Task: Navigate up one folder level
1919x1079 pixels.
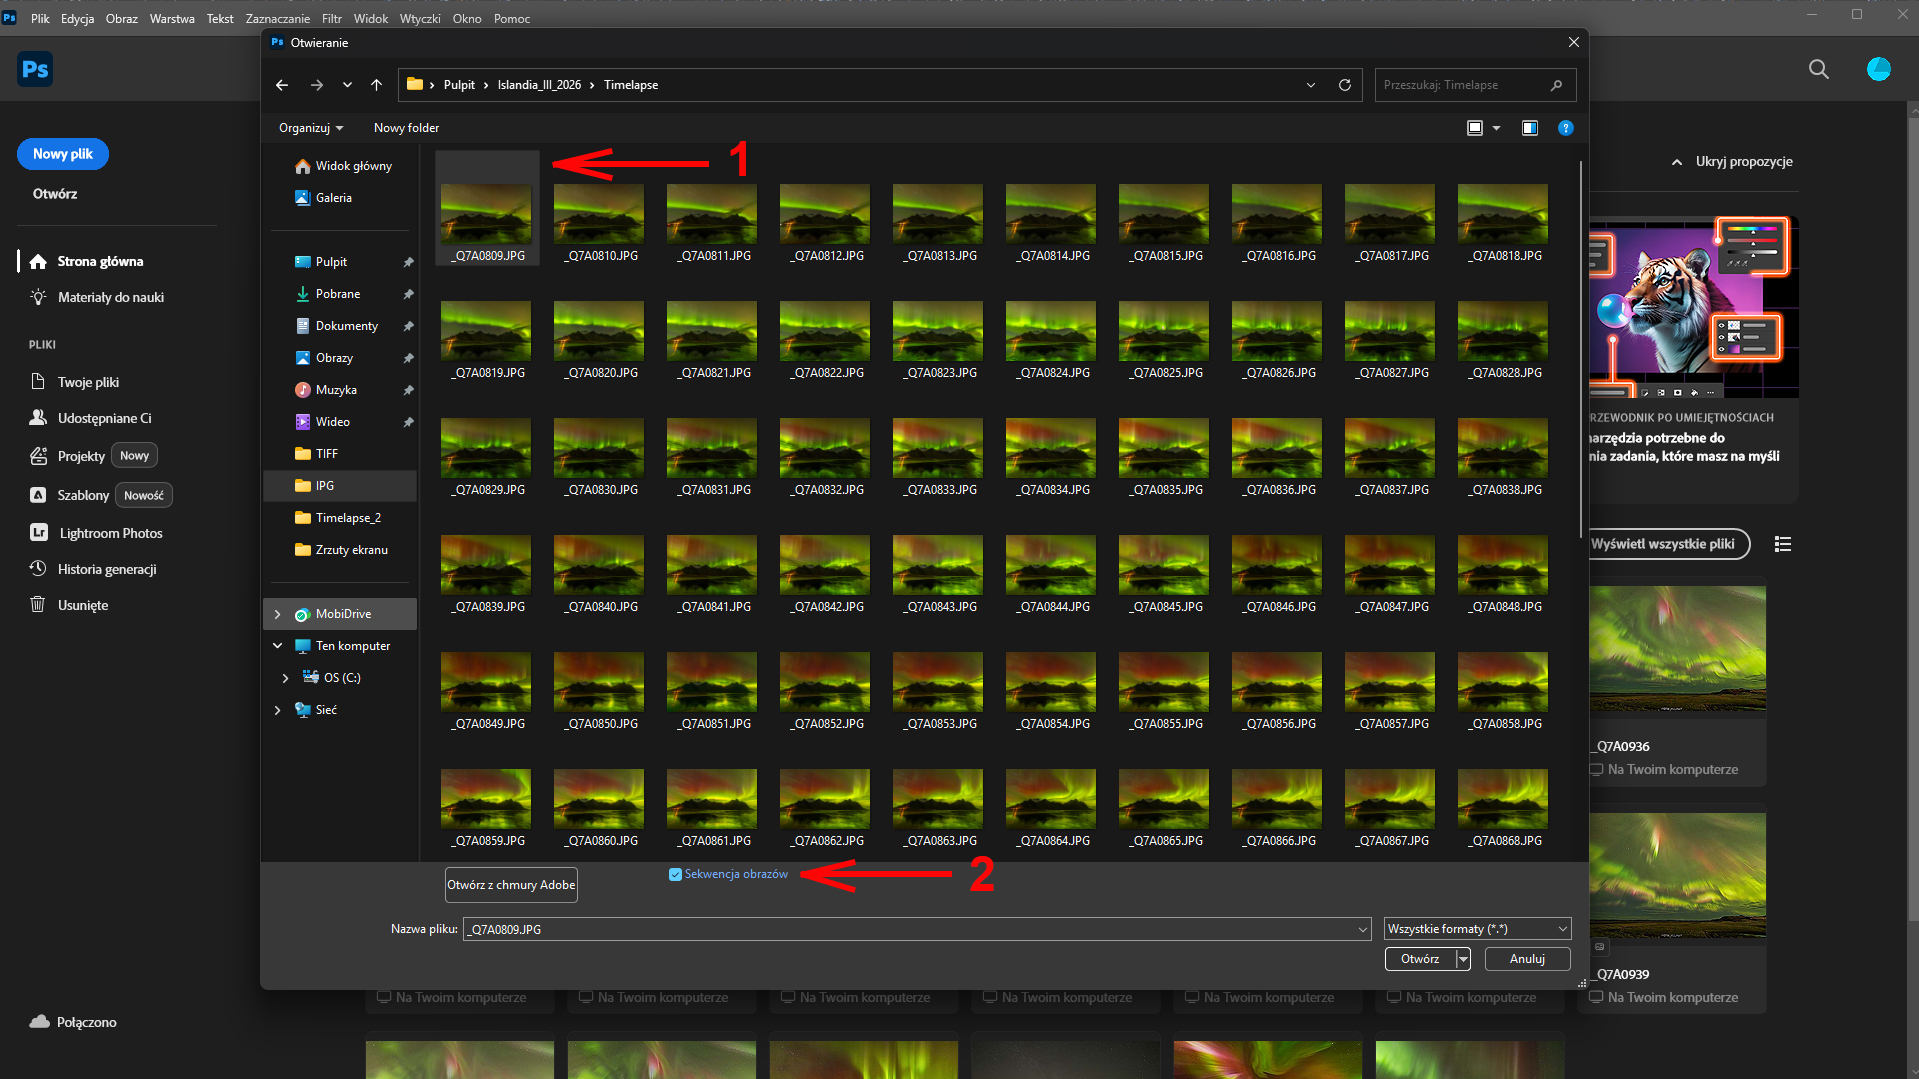Action: (376, 85)
